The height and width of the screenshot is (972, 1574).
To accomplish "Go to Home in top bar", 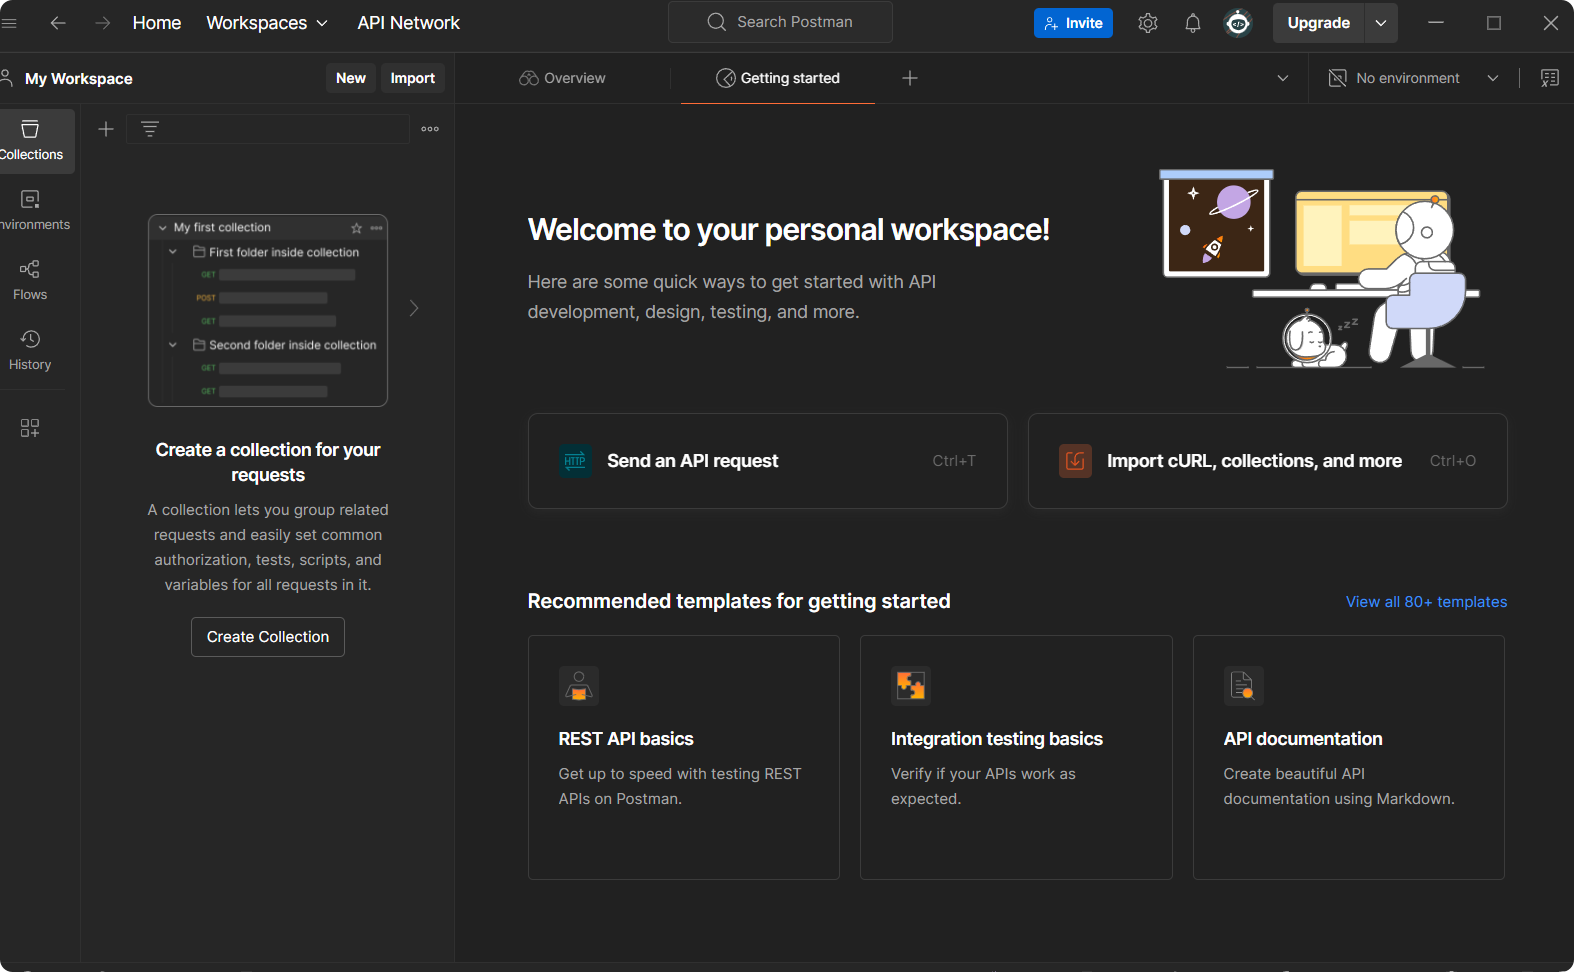I will click(157, 23).
